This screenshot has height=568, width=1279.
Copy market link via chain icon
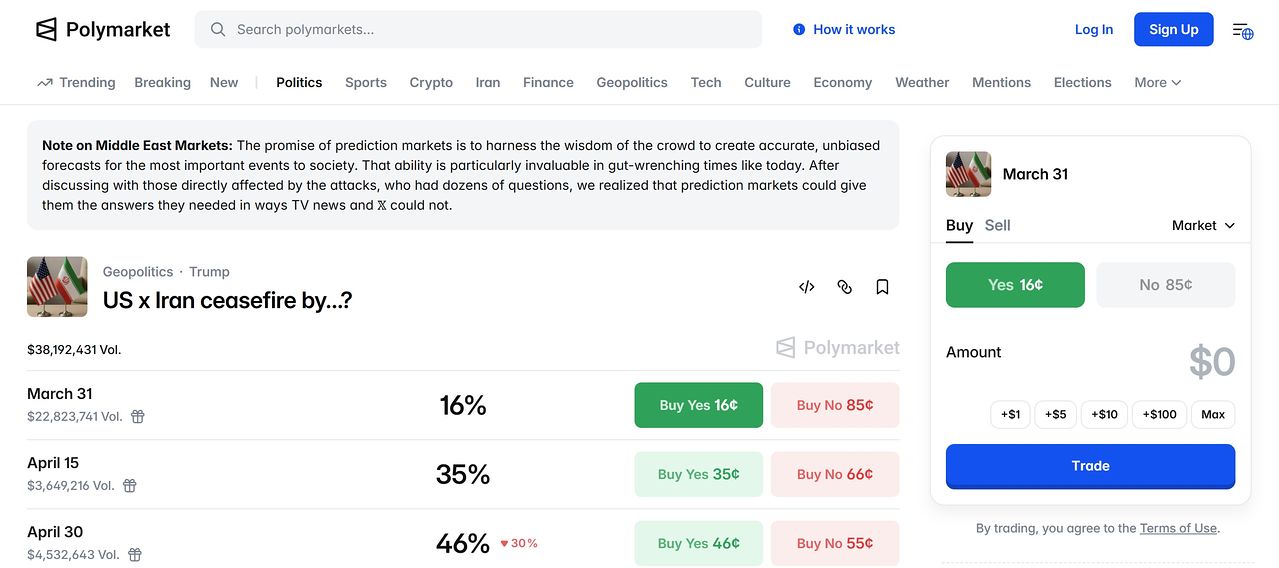point(845,287)
